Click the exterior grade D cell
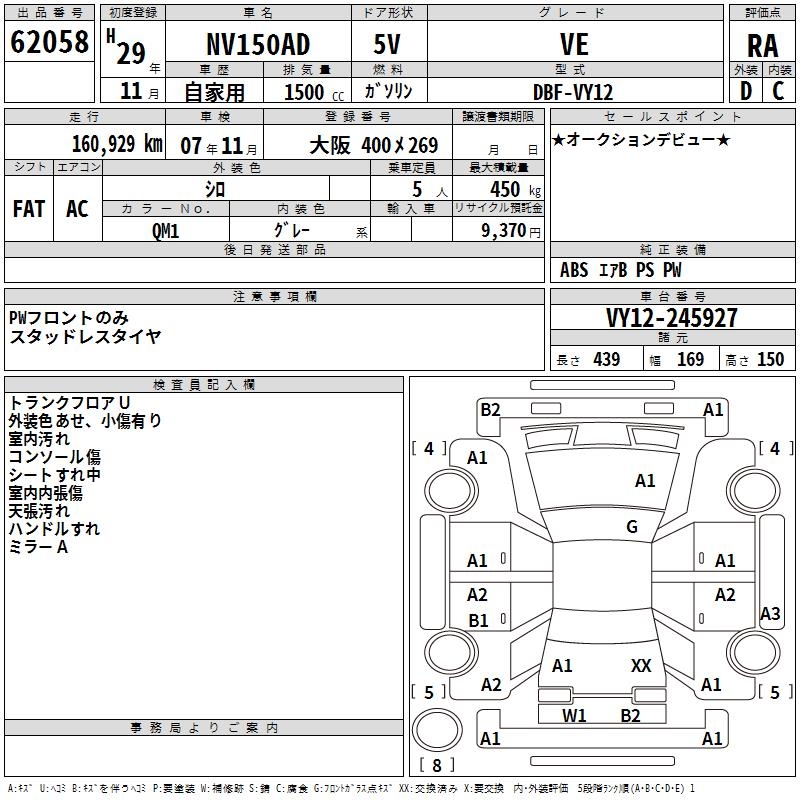The height and width of the screenshot is (800, 800). tap(745, 91)
